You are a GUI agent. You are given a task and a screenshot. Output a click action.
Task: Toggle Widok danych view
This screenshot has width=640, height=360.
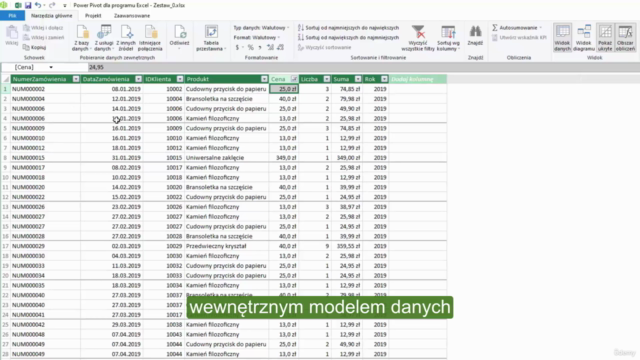pos(562,38)
